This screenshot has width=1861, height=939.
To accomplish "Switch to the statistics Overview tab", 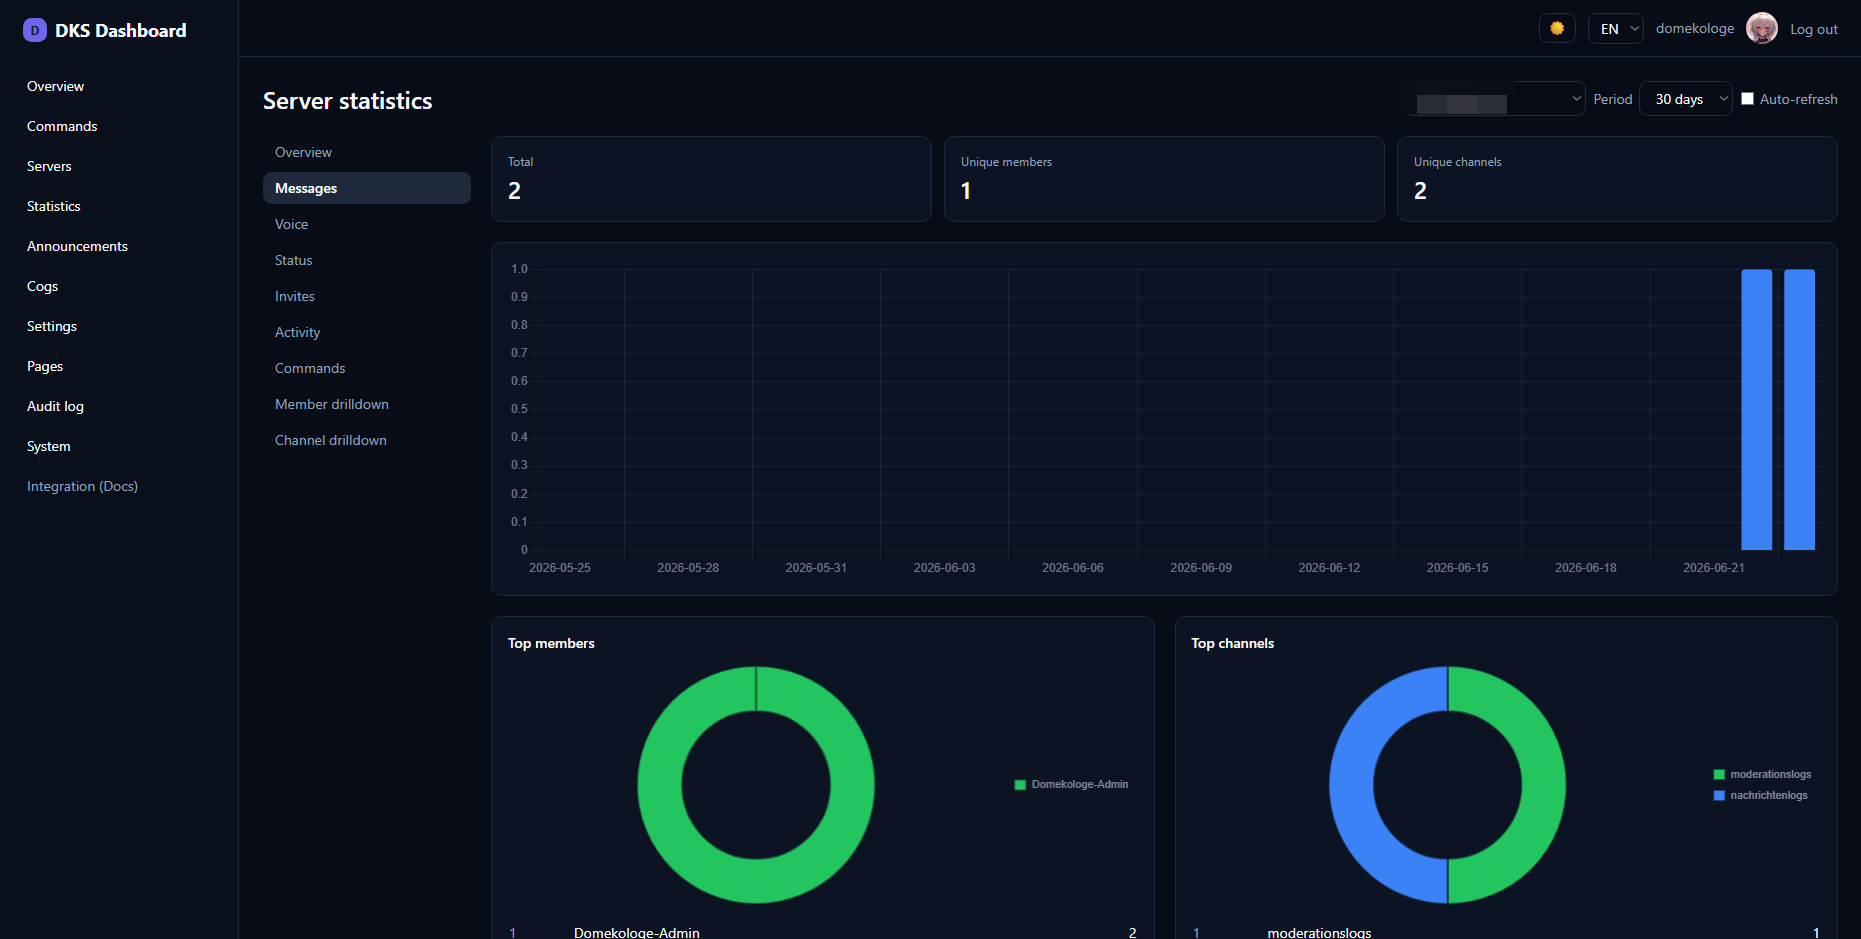I will [x=367, y=152].
